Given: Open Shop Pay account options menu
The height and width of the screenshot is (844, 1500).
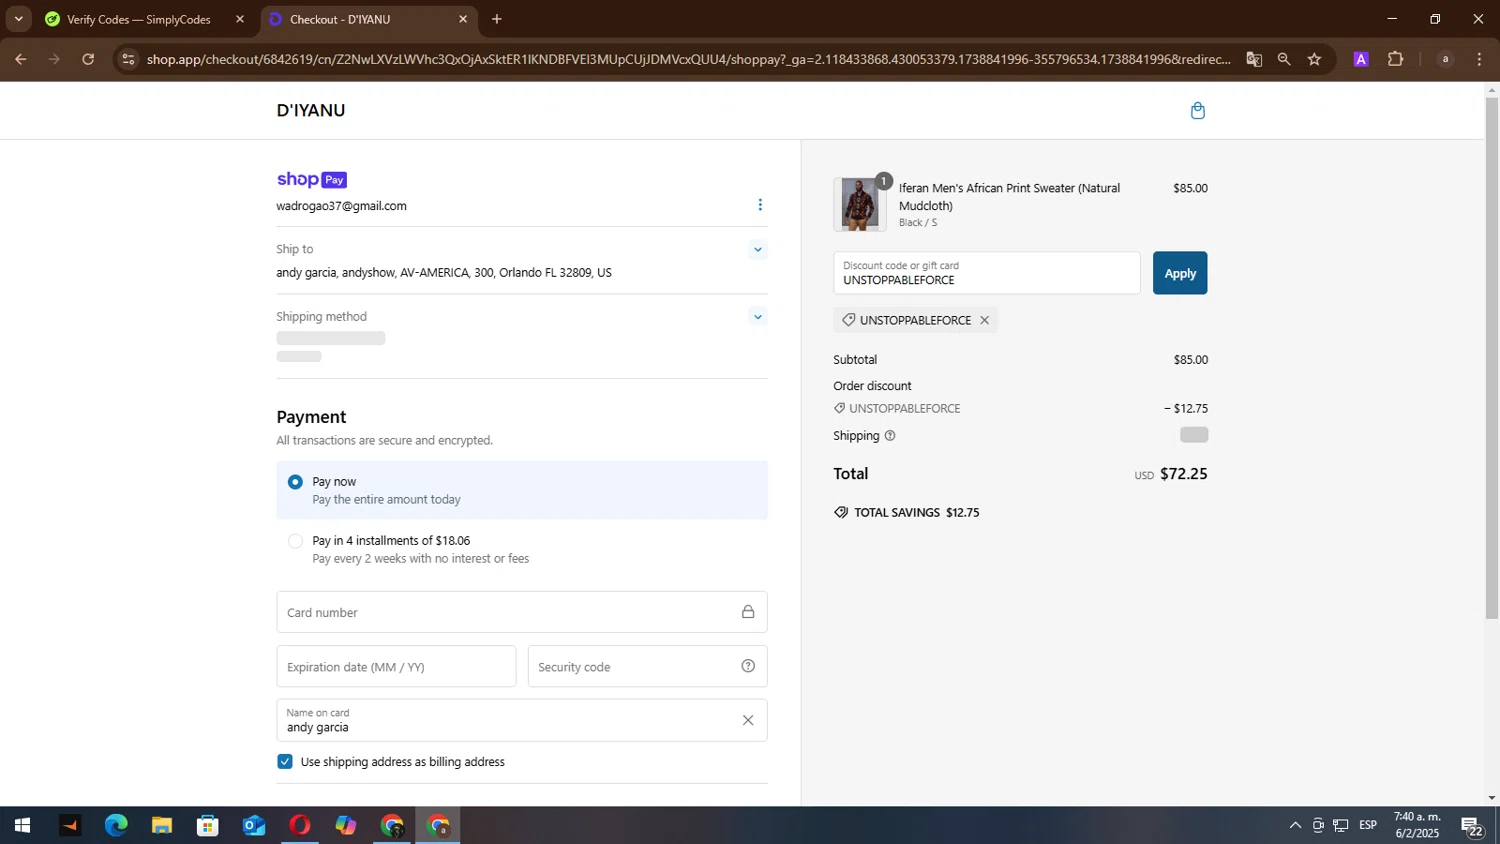Looking at the screenshot, I should coord(760,205).
